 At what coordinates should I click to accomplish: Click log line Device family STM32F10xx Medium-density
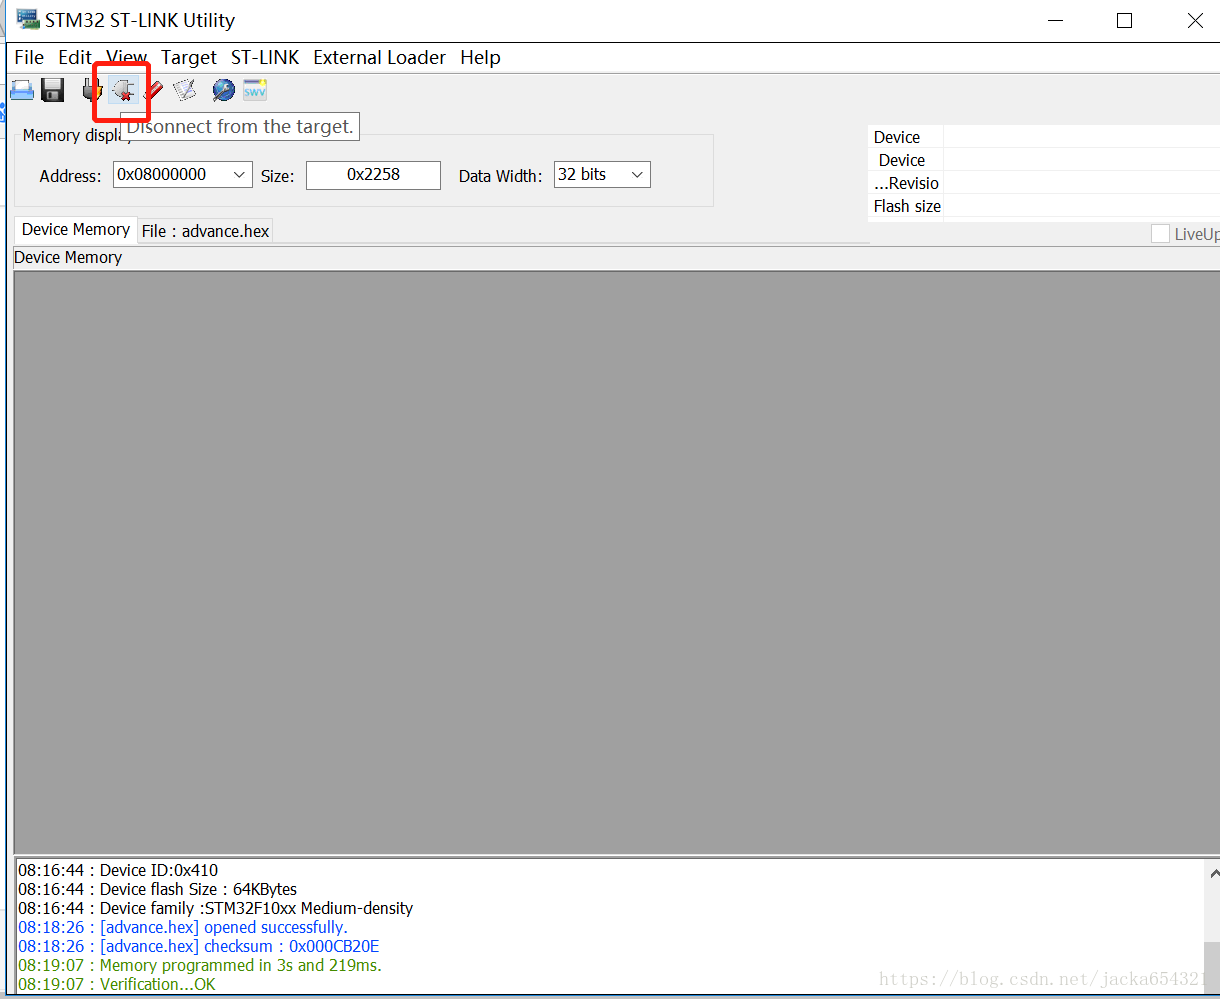(x=215, y=908)
